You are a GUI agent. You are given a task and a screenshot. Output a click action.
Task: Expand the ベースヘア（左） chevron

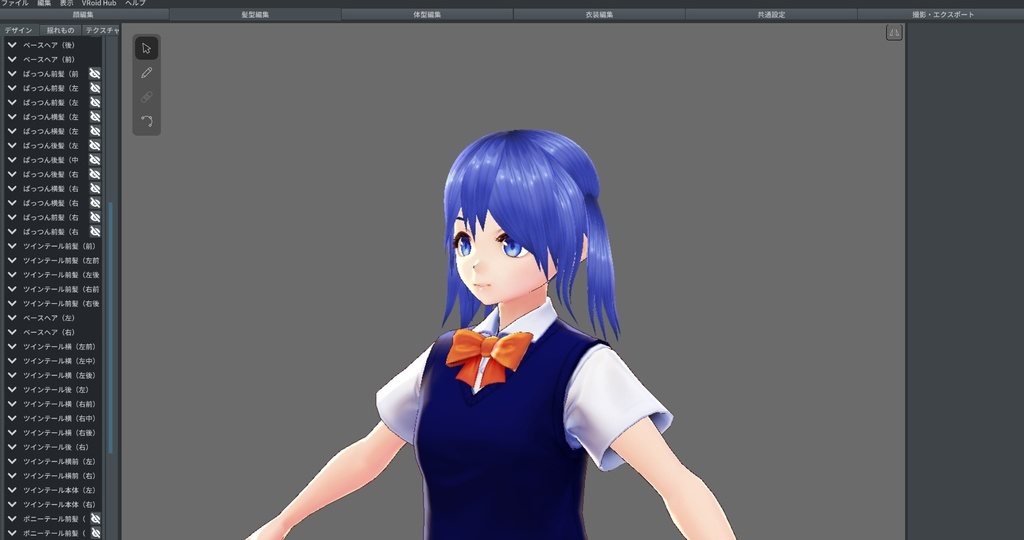point(12,318)
